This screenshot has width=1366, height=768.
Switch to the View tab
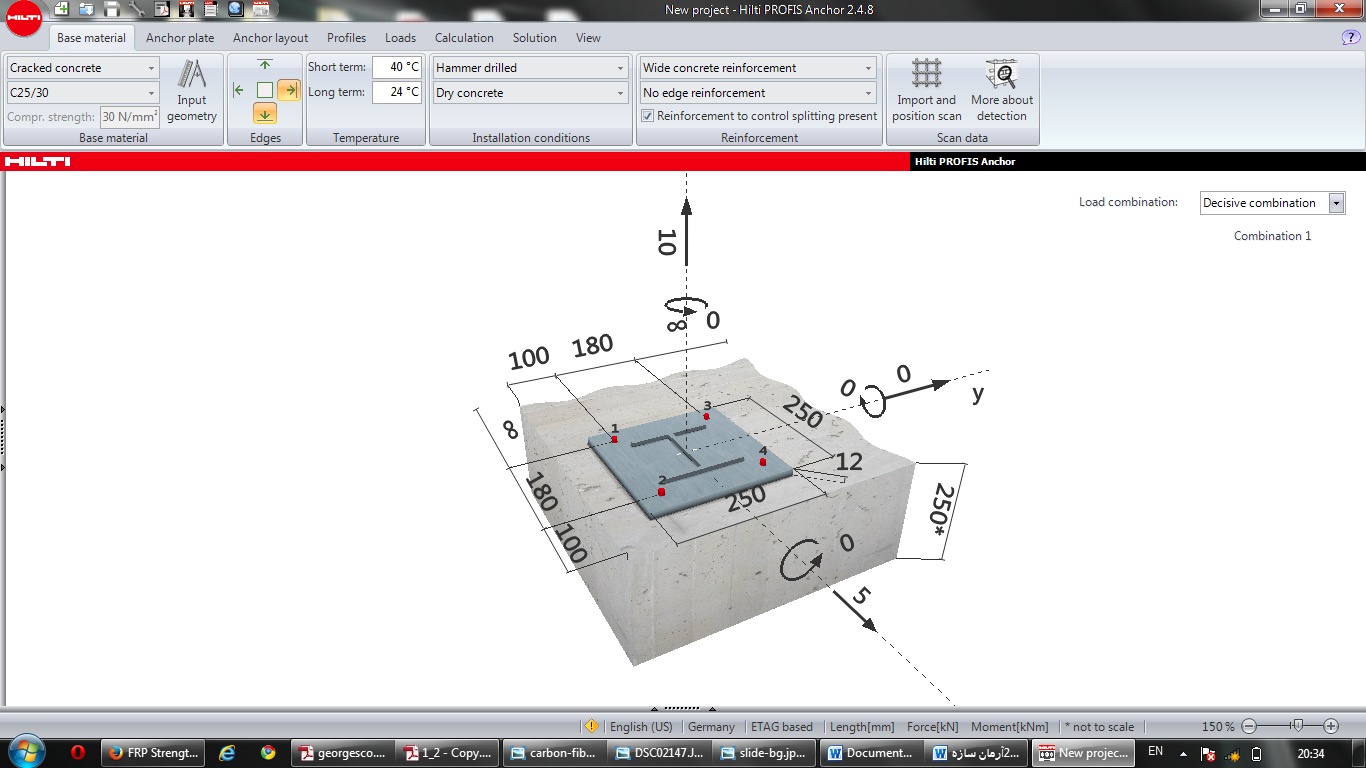tap(588, 38)
